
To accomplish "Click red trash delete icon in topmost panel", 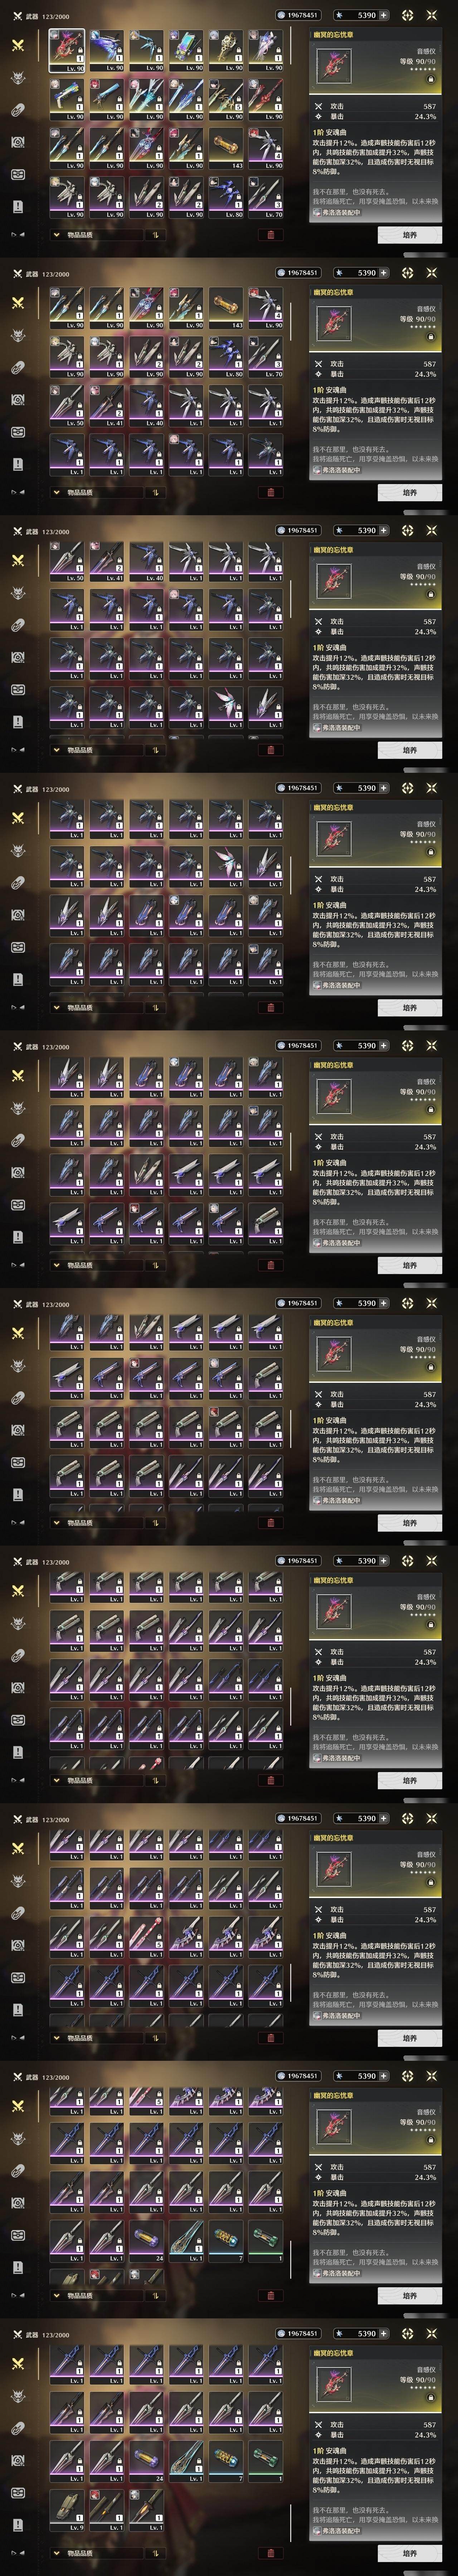I will pos(270,235).
